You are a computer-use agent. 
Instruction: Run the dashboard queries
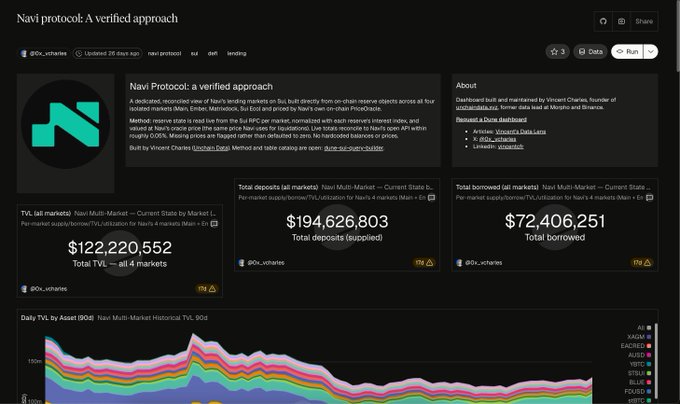pos(627,52)
